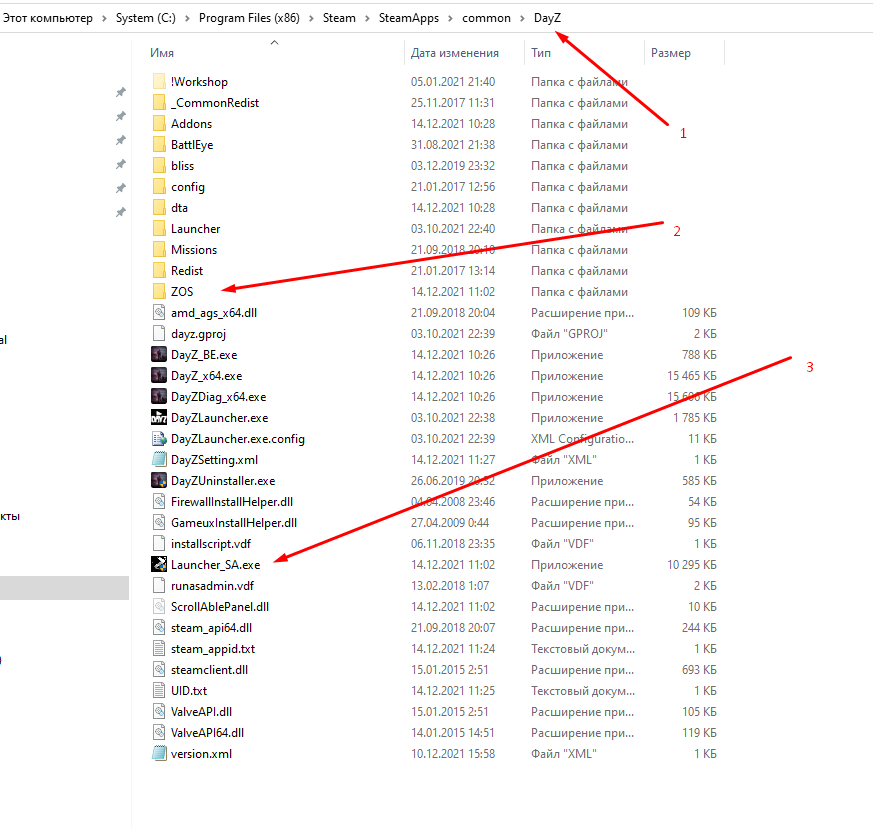Select the BattlEye folder icon
Image resolution: width=873 pixels, height=828 pixels.
click(159, 145)
